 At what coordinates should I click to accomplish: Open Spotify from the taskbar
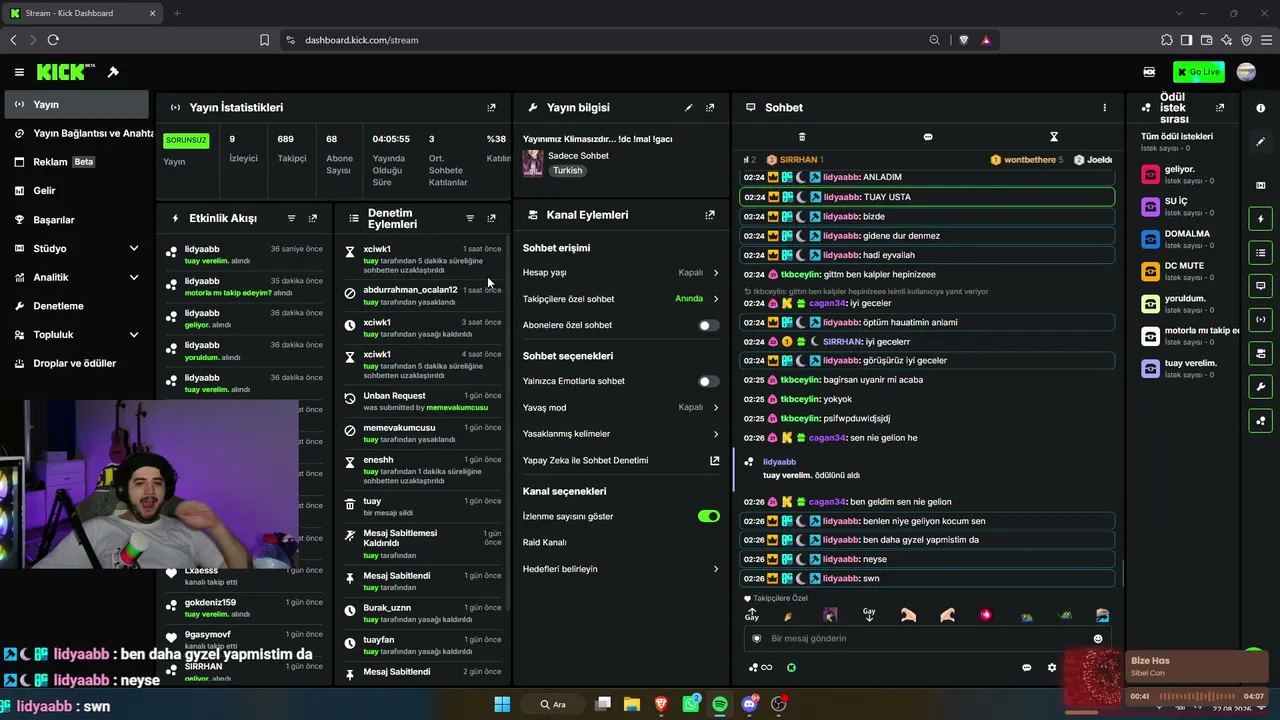coord(720,704)
